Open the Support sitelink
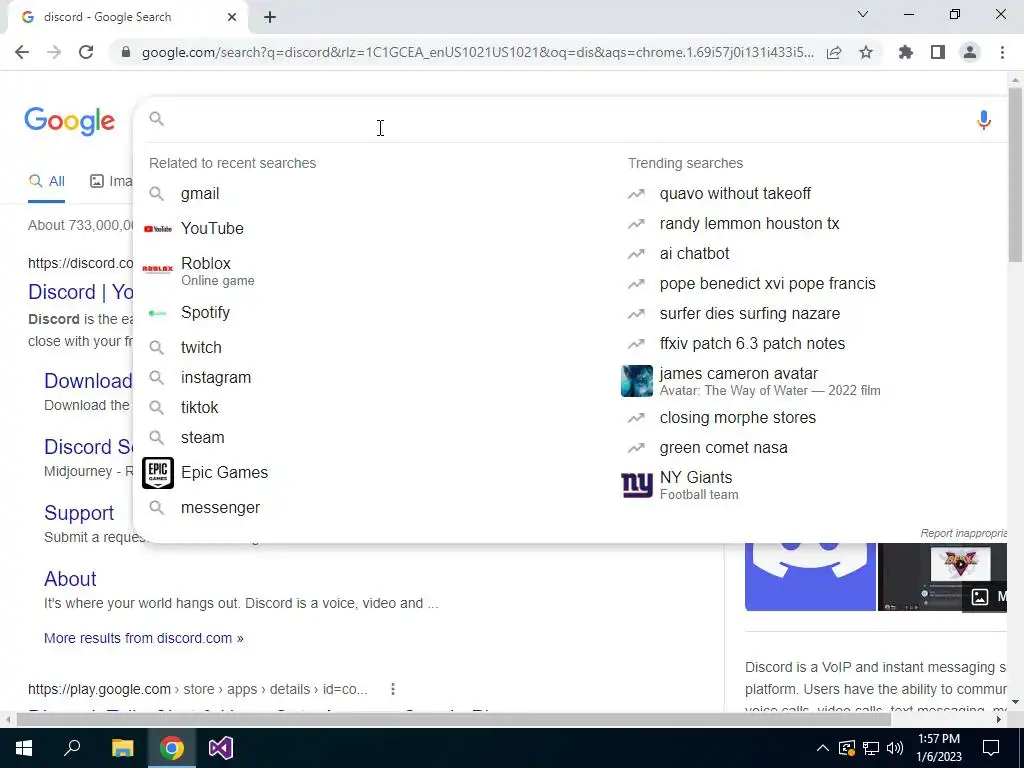This screenshot has width=1024, height=768. click(x=79, y=513)
